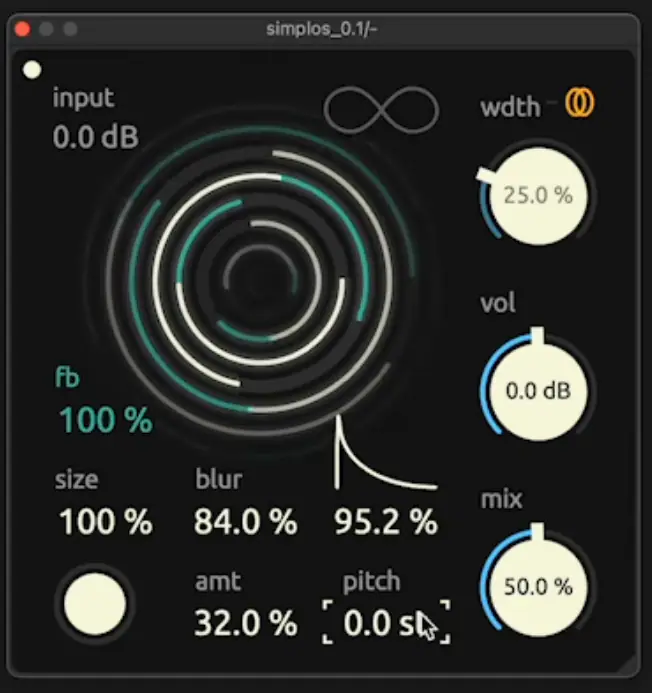The width and height of the screenshot is (652, 693).
Task: Click the "amt" label
Action: 218,582
